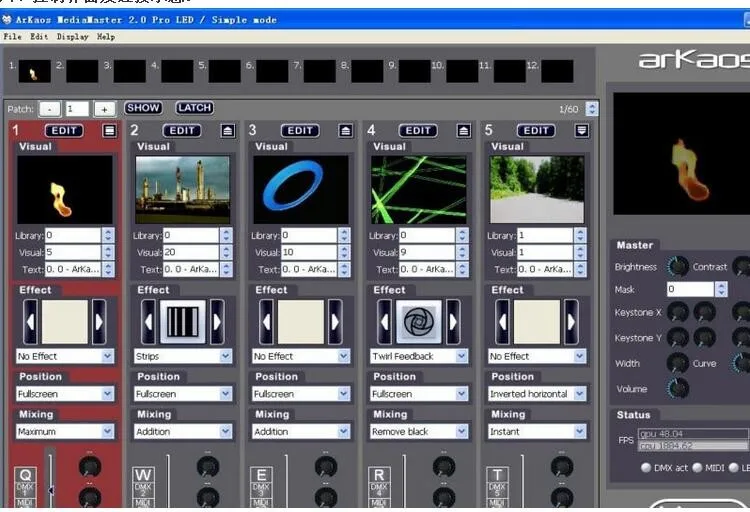Next effect arrow on layer 5

tap(571, 322)
